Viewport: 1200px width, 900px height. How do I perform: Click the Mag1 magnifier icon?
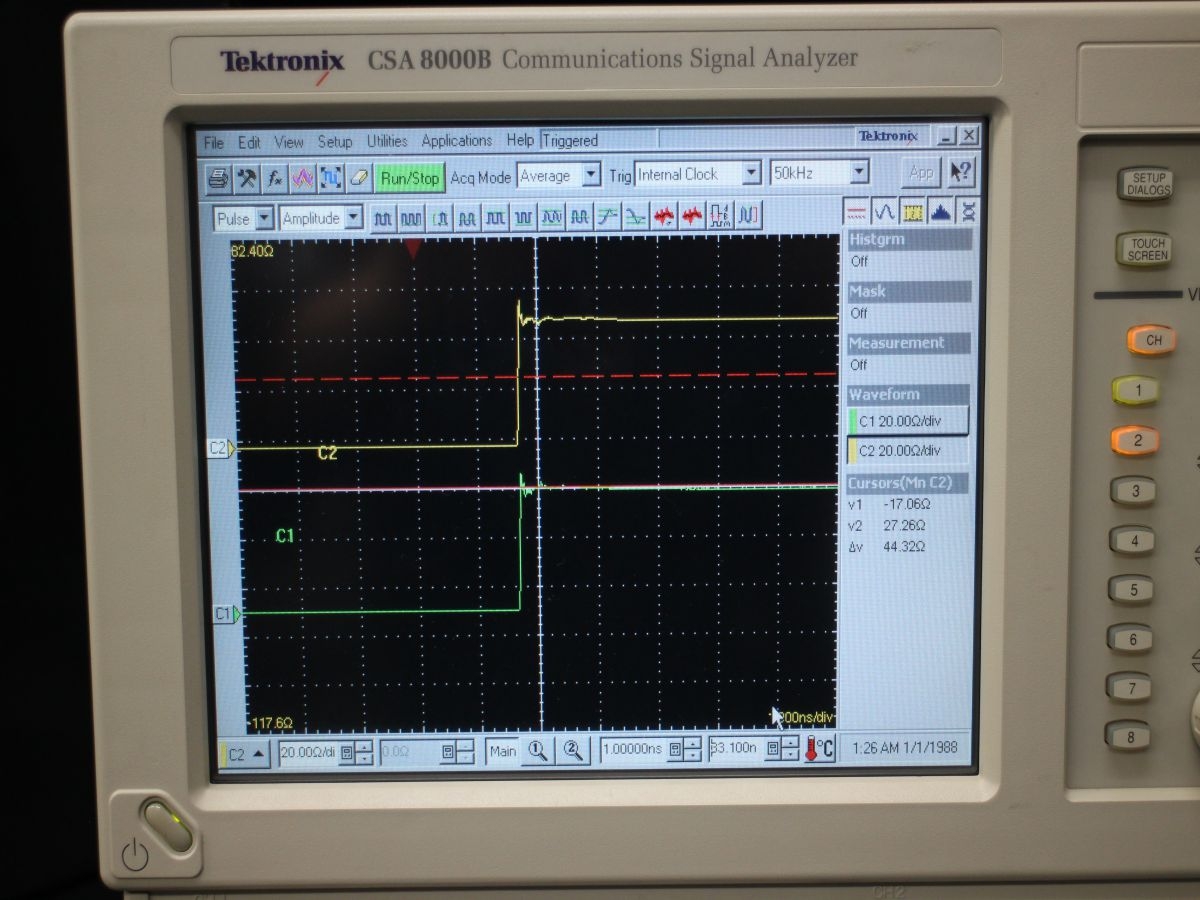click(537, 751)
